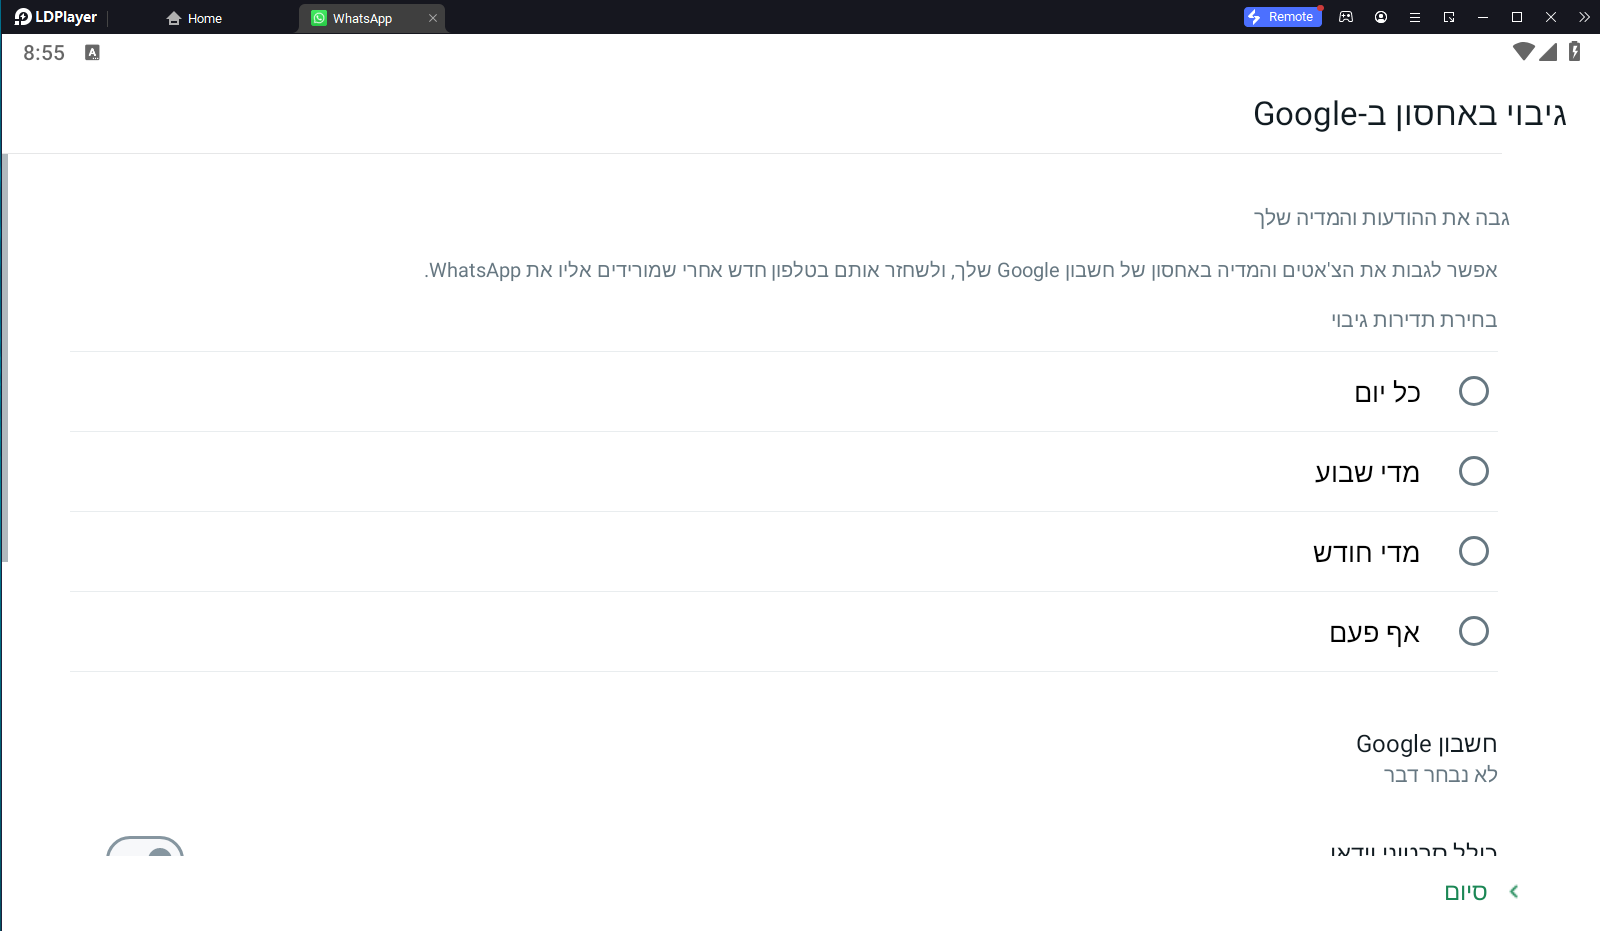Close the WhatsApp tab
This screenshot has width=1600, height=931.
click(433, 18)
